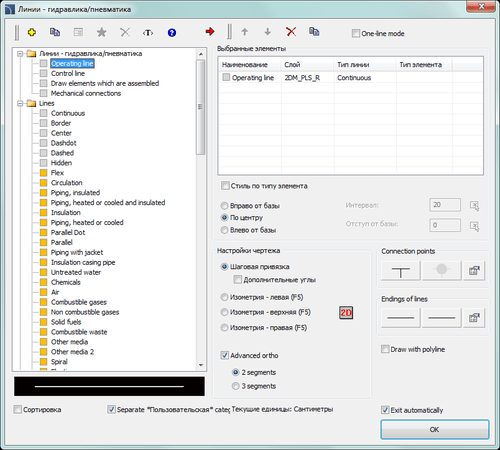This screenshot has width=500, height=450.
Task: Enable the One-line mode checkbox
Action: (356, 33)
